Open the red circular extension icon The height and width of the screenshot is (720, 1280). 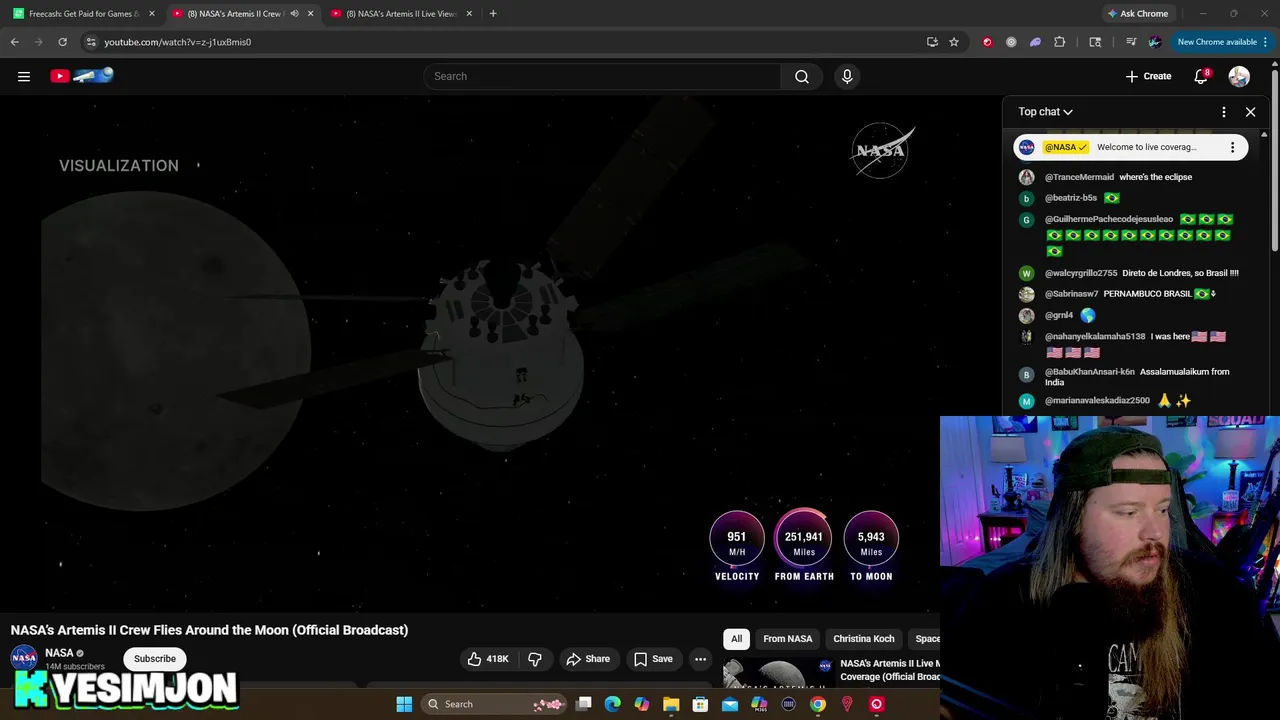click(x=988, y=42)
